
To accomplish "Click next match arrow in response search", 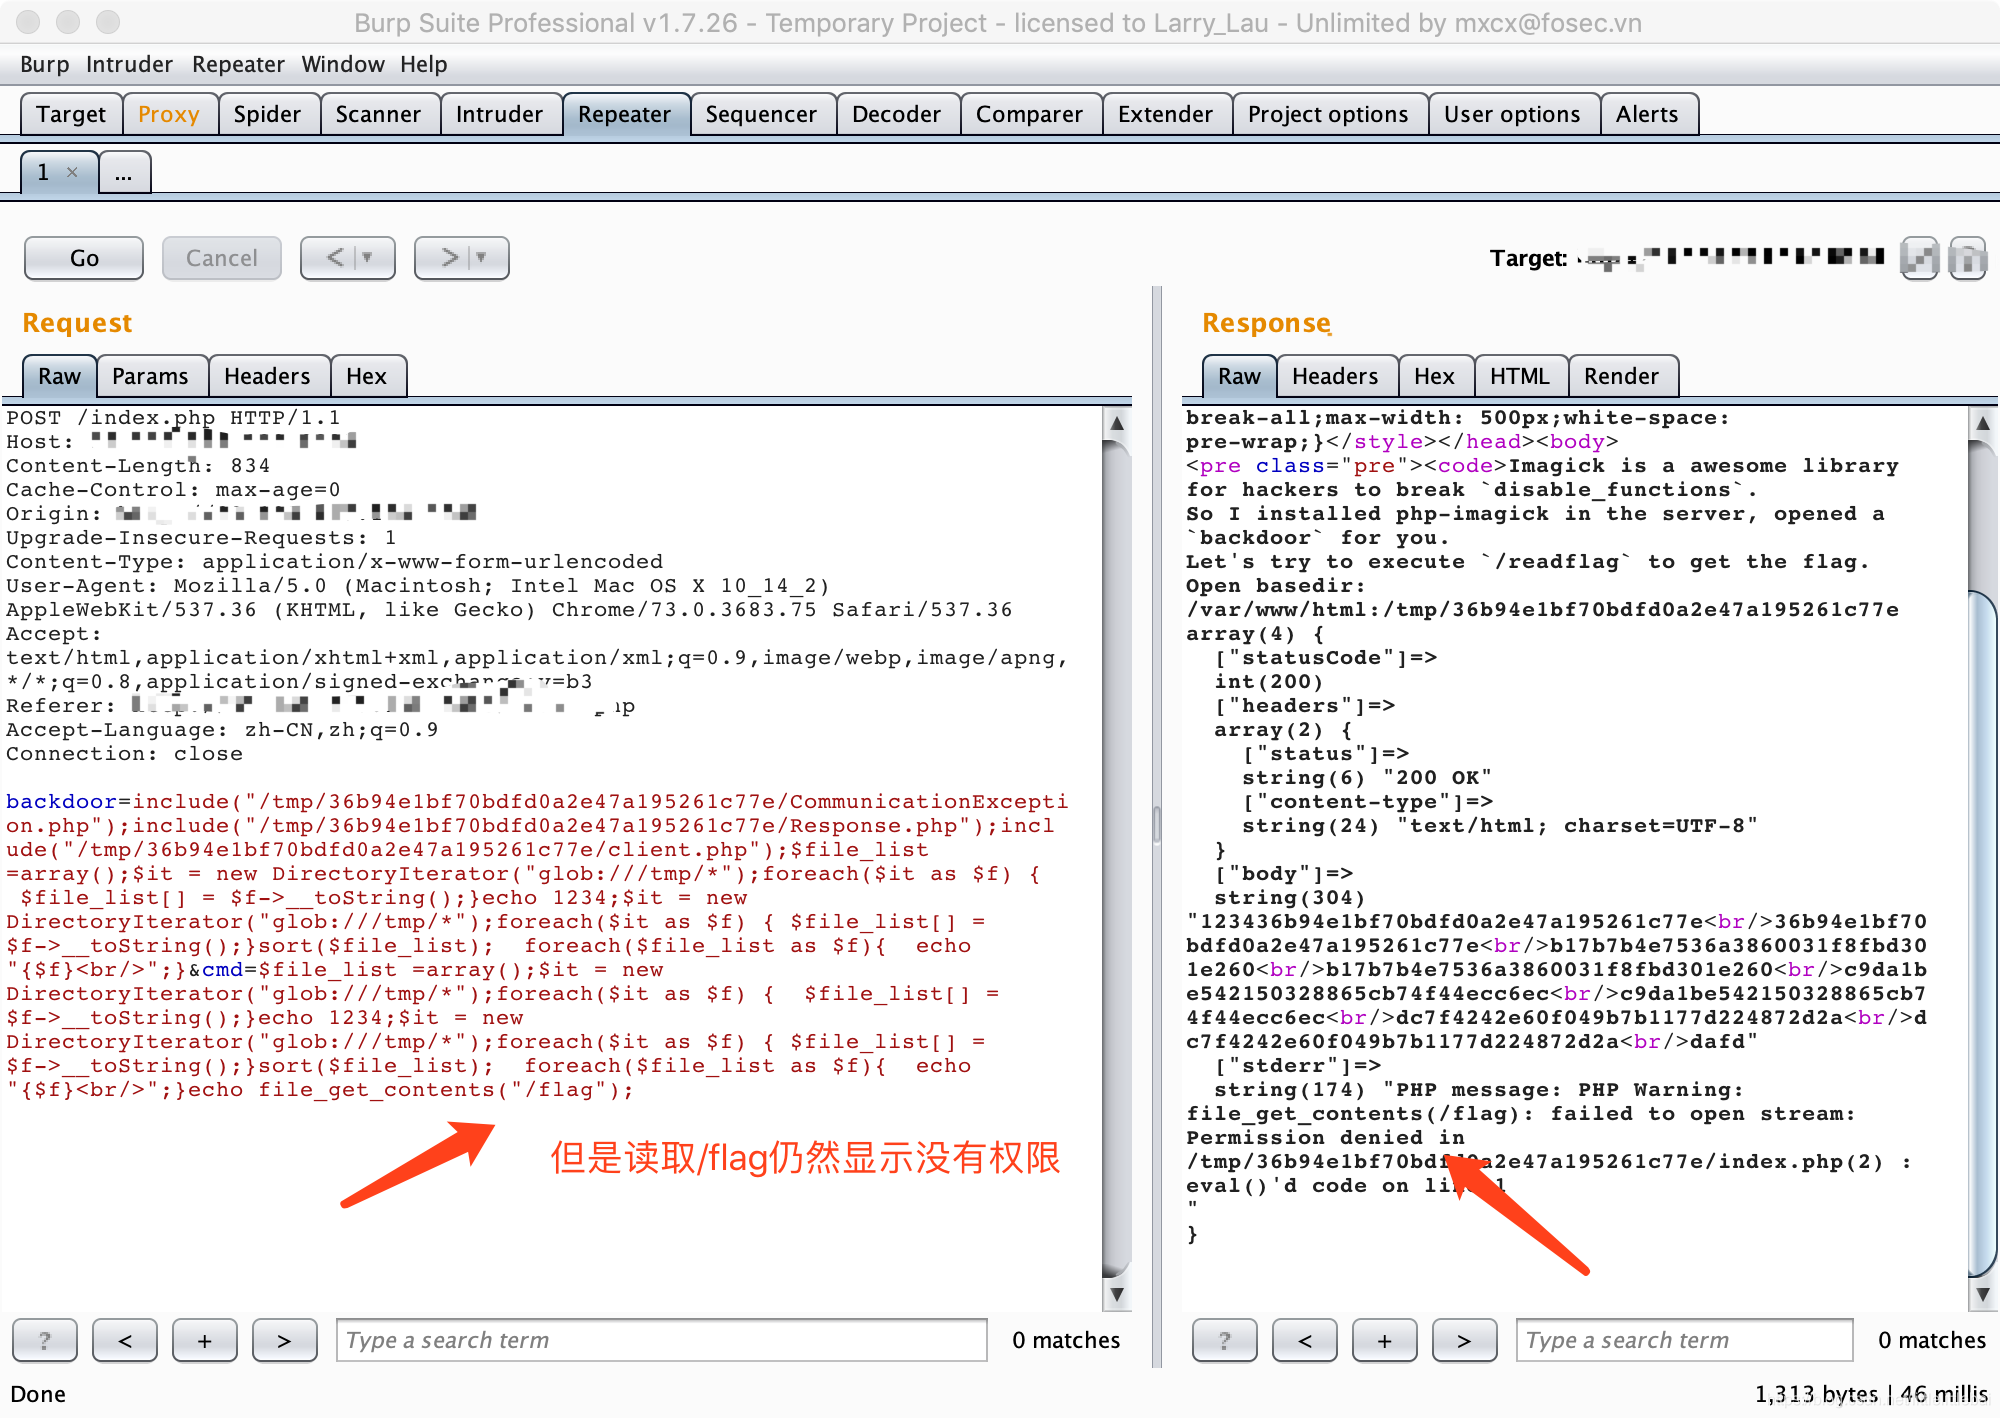I will (x=1464, y=1340).
